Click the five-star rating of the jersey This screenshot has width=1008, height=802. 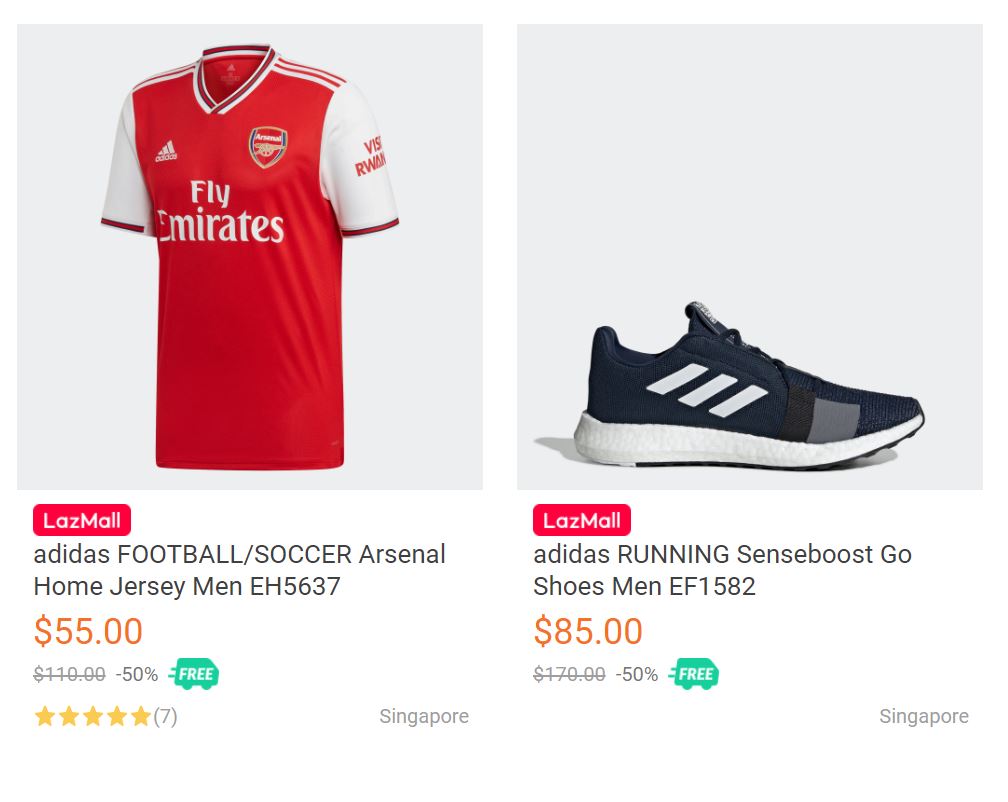pos(92,716)
